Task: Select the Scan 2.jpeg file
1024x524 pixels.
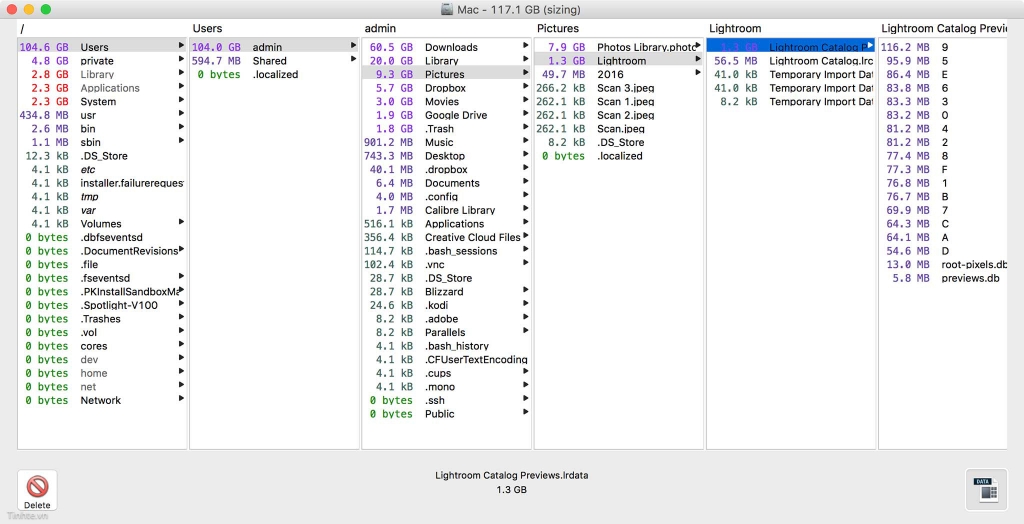Action: (x=619, y=115)
